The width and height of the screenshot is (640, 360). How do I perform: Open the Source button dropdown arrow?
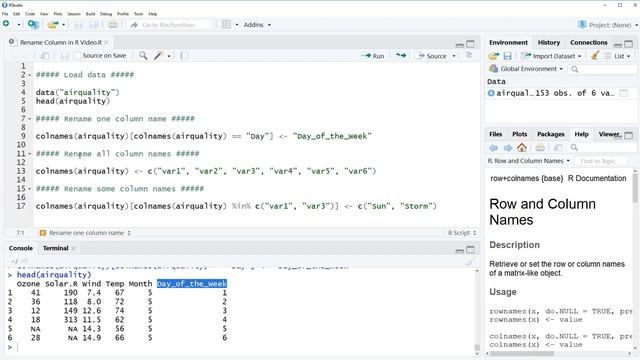tap(454, 56)
